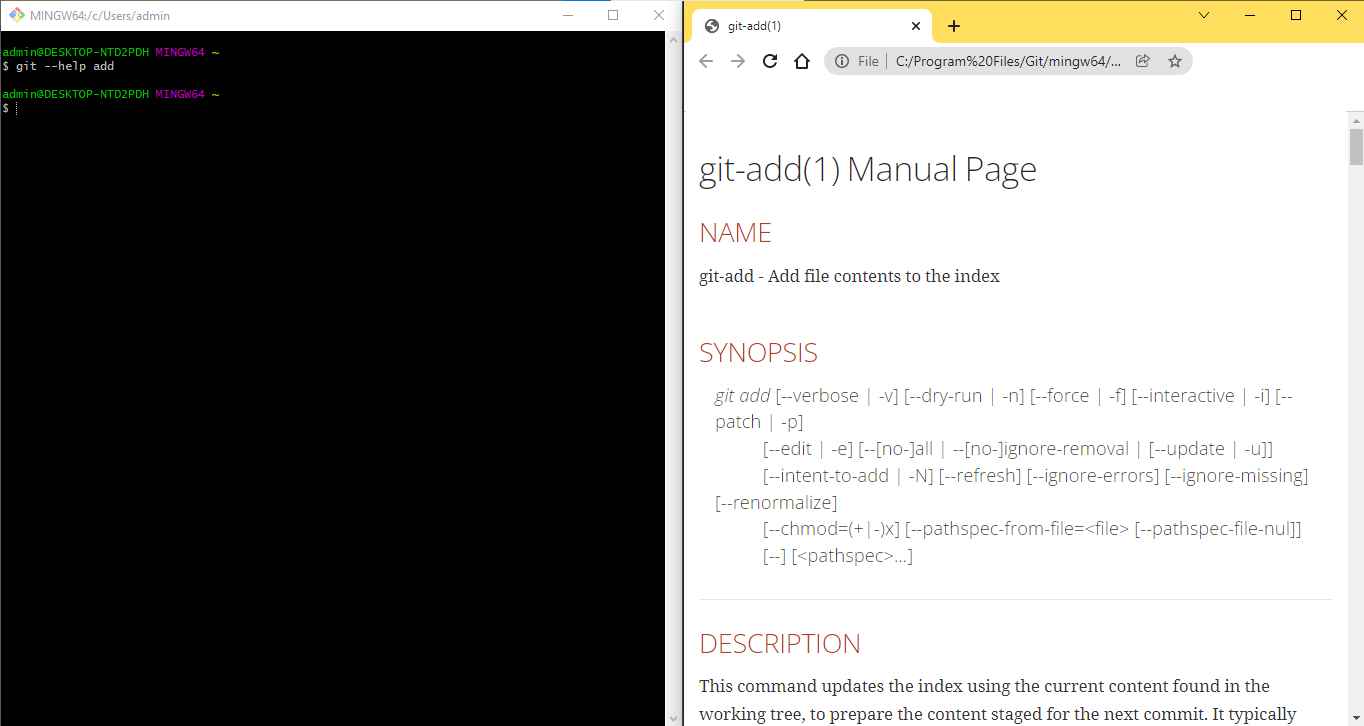Screen dimensions: 1364x726
Task: Click the terminal prompt line
Action: [x=200, y=108]
